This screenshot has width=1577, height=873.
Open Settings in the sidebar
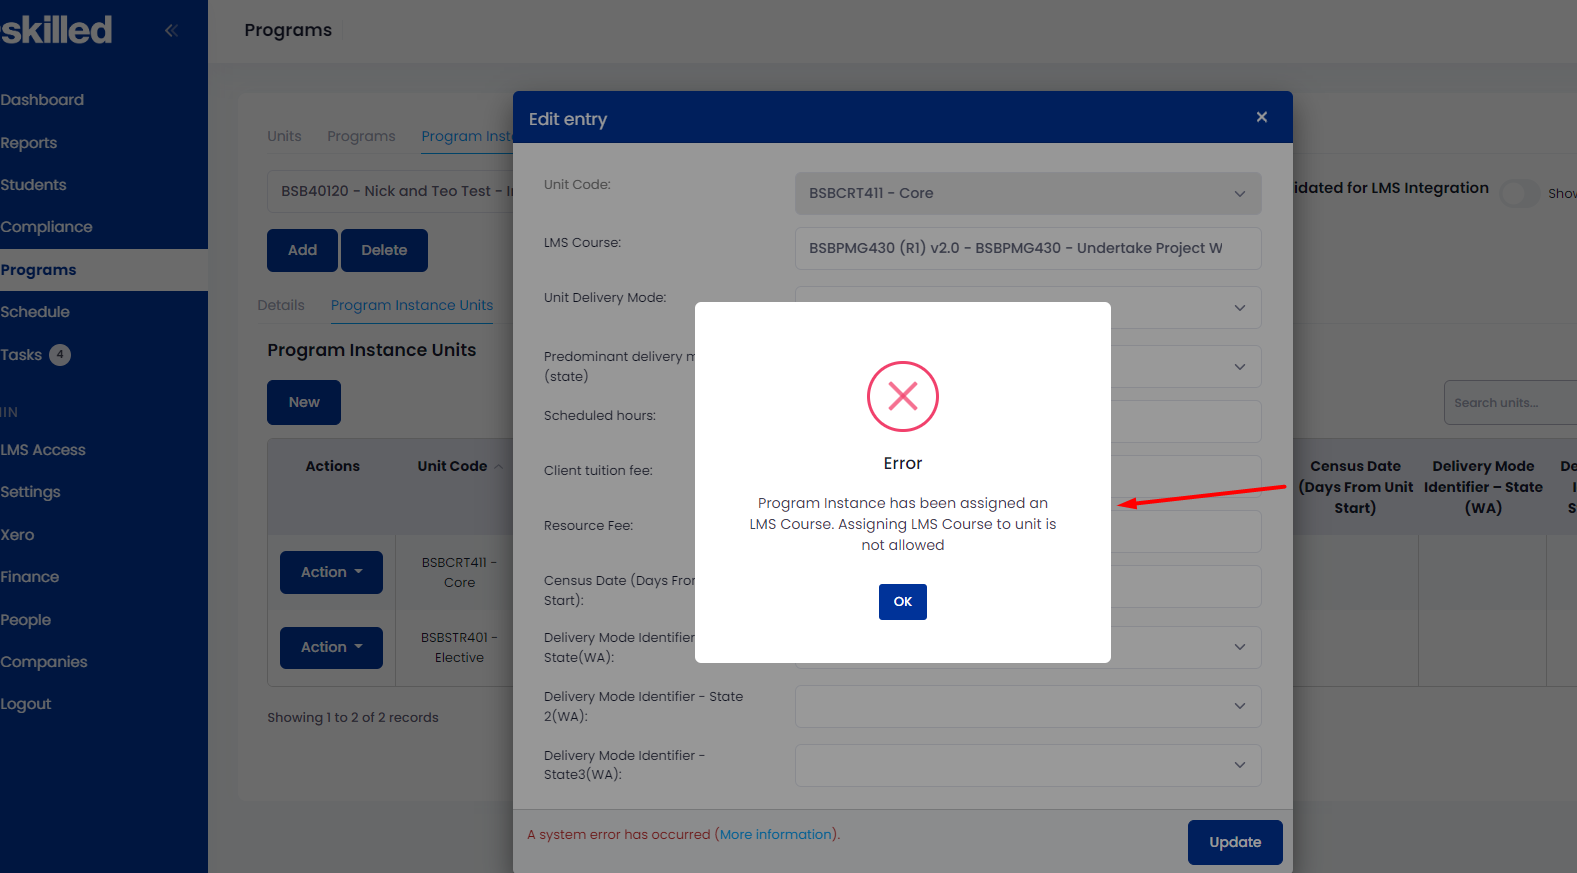(x=30, y=492)
